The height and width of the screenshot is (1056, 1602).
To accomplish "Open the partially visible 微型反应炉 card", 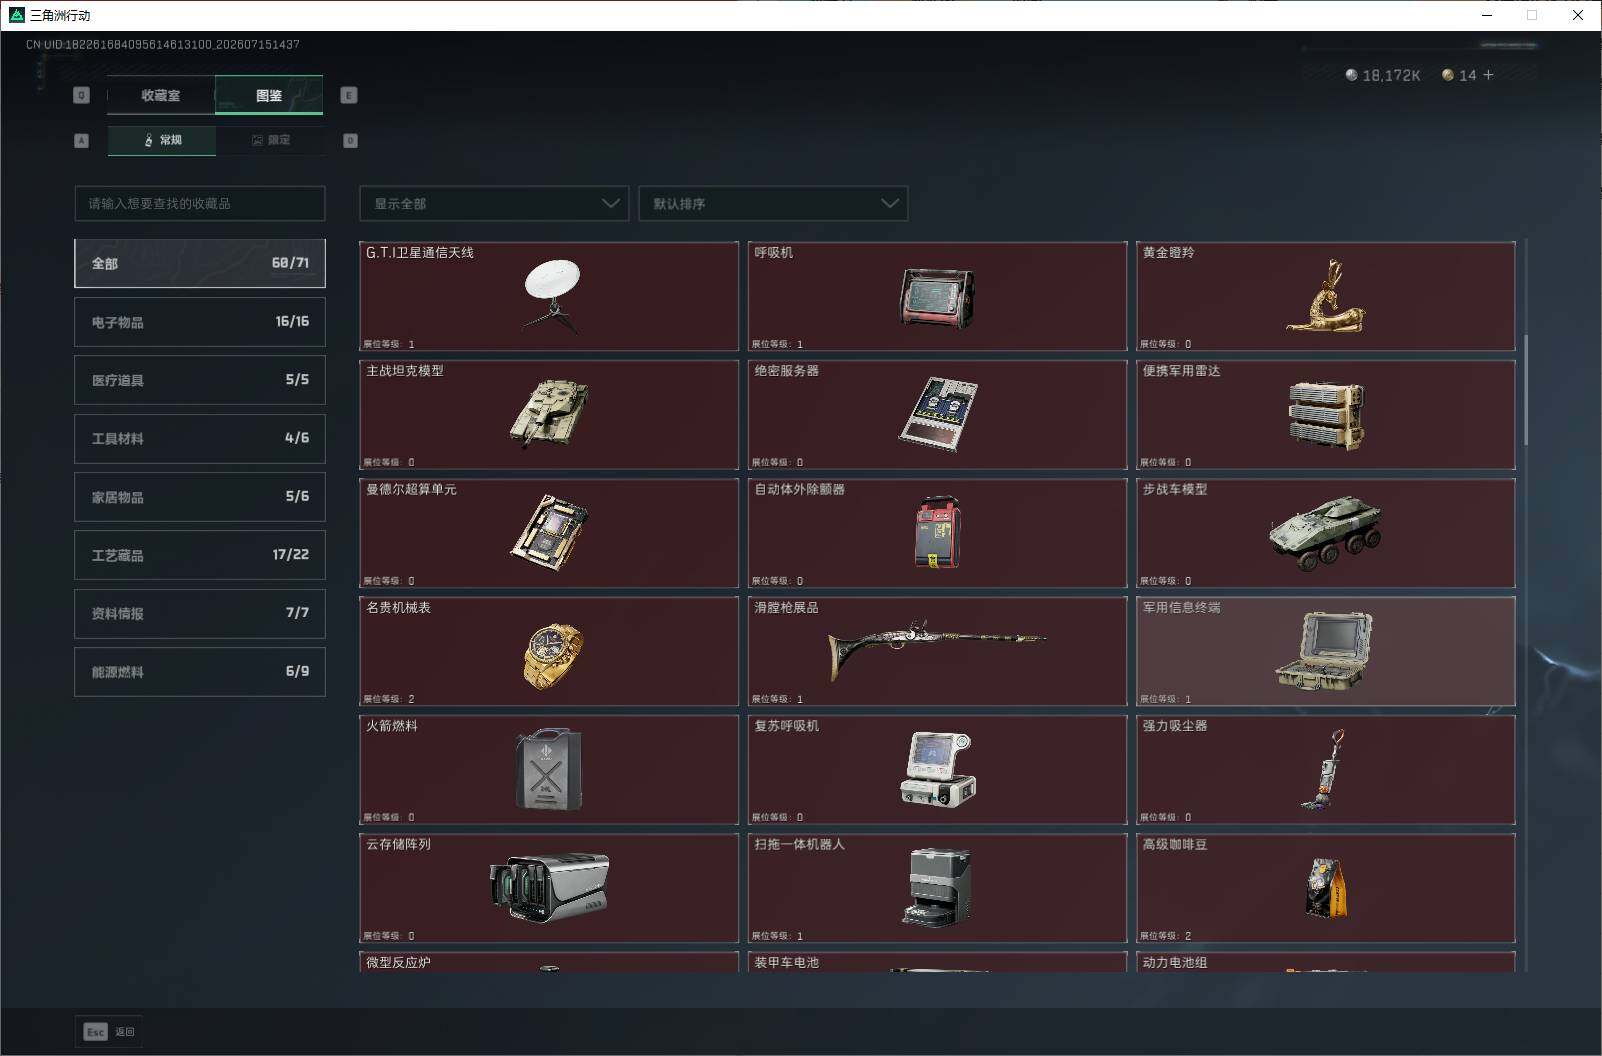I will (x=549, y=962).
